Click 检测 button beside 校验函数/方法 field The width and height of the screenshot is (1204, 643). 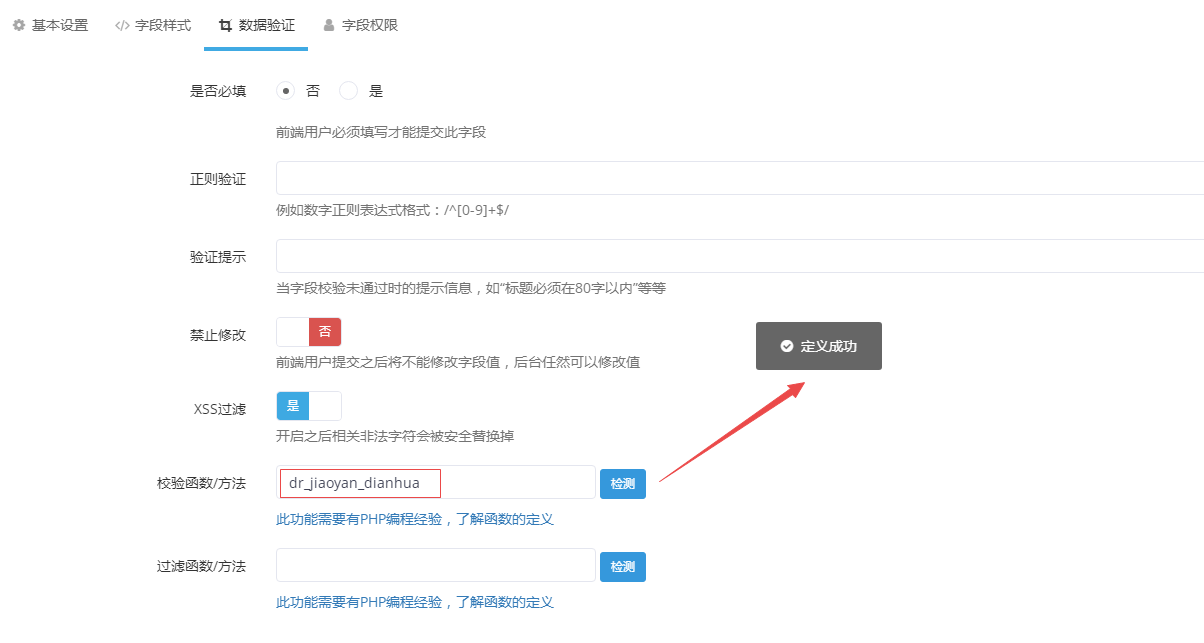point(622,483)
